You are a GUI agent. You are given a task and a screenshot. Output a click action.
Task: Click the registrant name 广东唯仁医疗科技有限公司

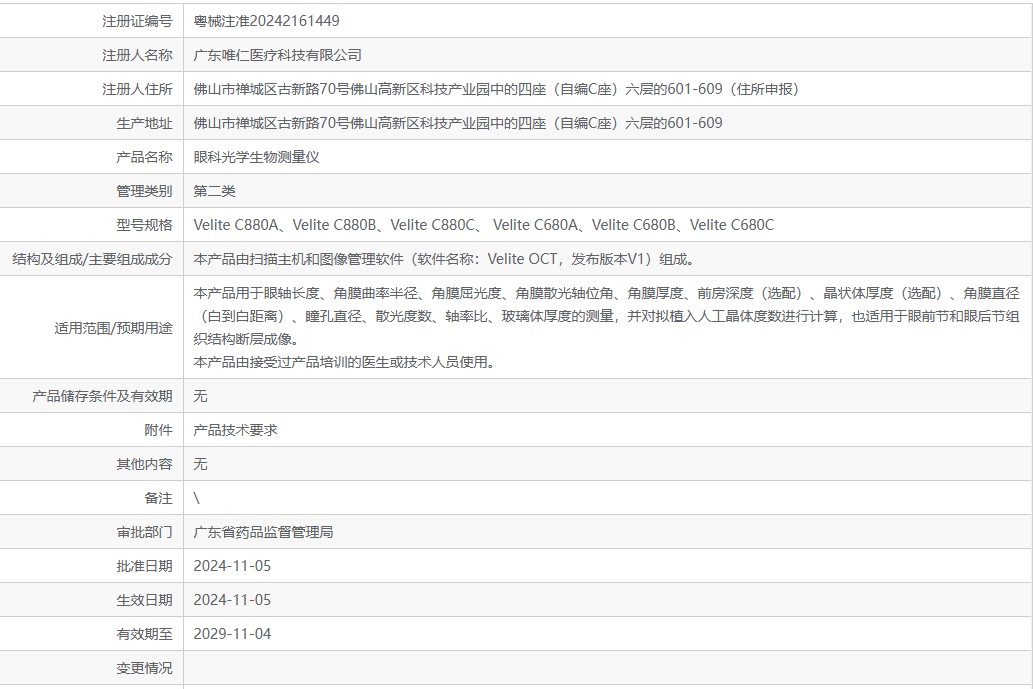click(x=277, y=55)
